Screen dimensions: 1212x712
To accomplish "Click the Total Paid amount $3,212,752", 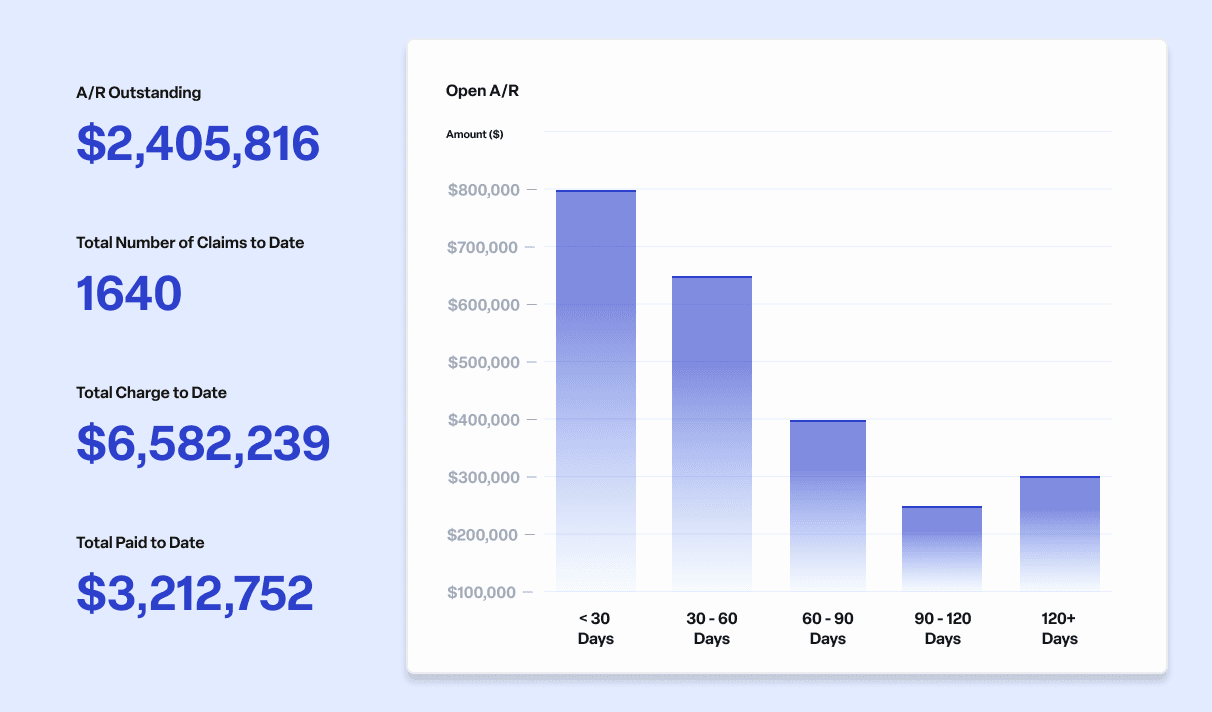I will tap(195, 594).
